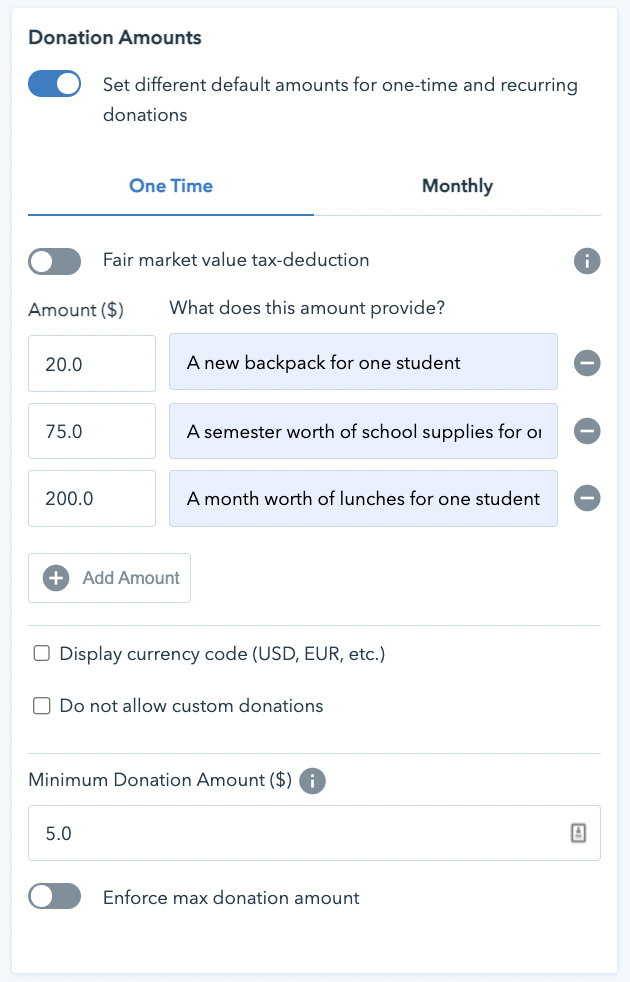Viewport: 630px width, 982px height.
Task: Remove the 75.0 school supplies row
Action: (587, 431)
